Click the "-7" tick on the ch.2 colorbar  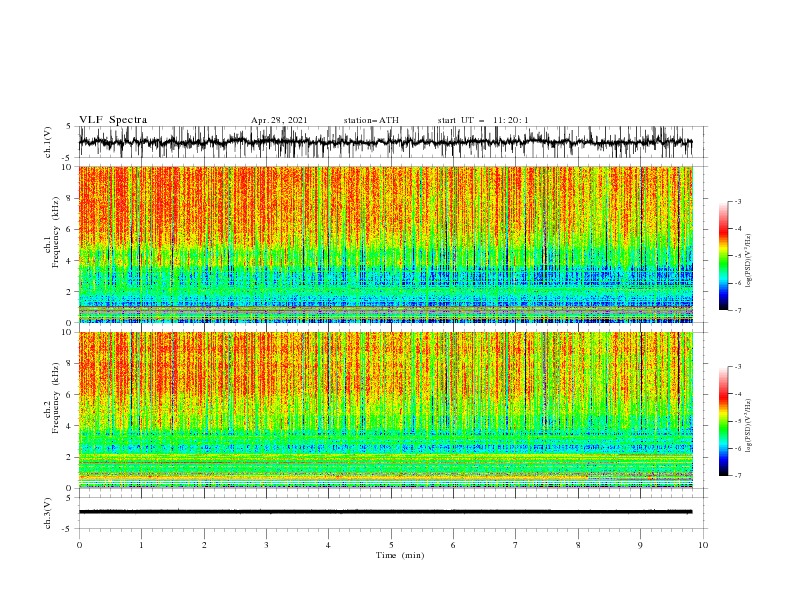(738, 475)
